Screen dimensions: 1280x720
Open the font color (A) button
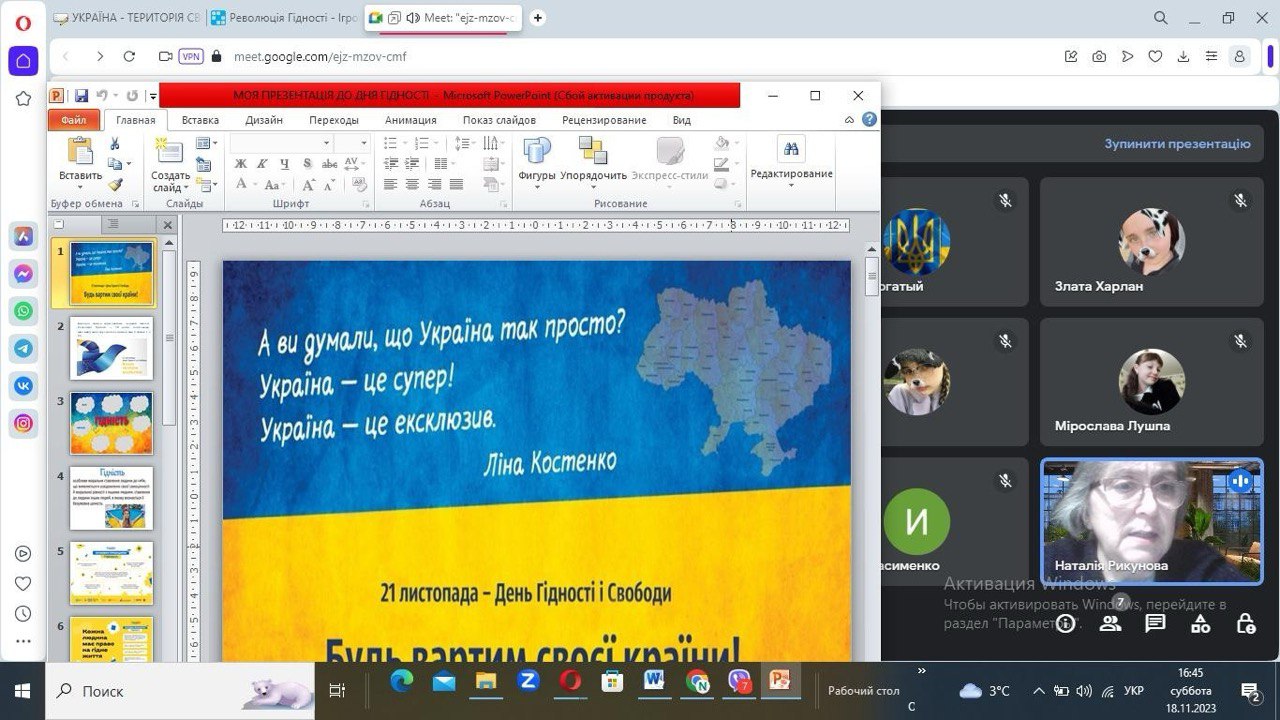click(x=241, y=185)
